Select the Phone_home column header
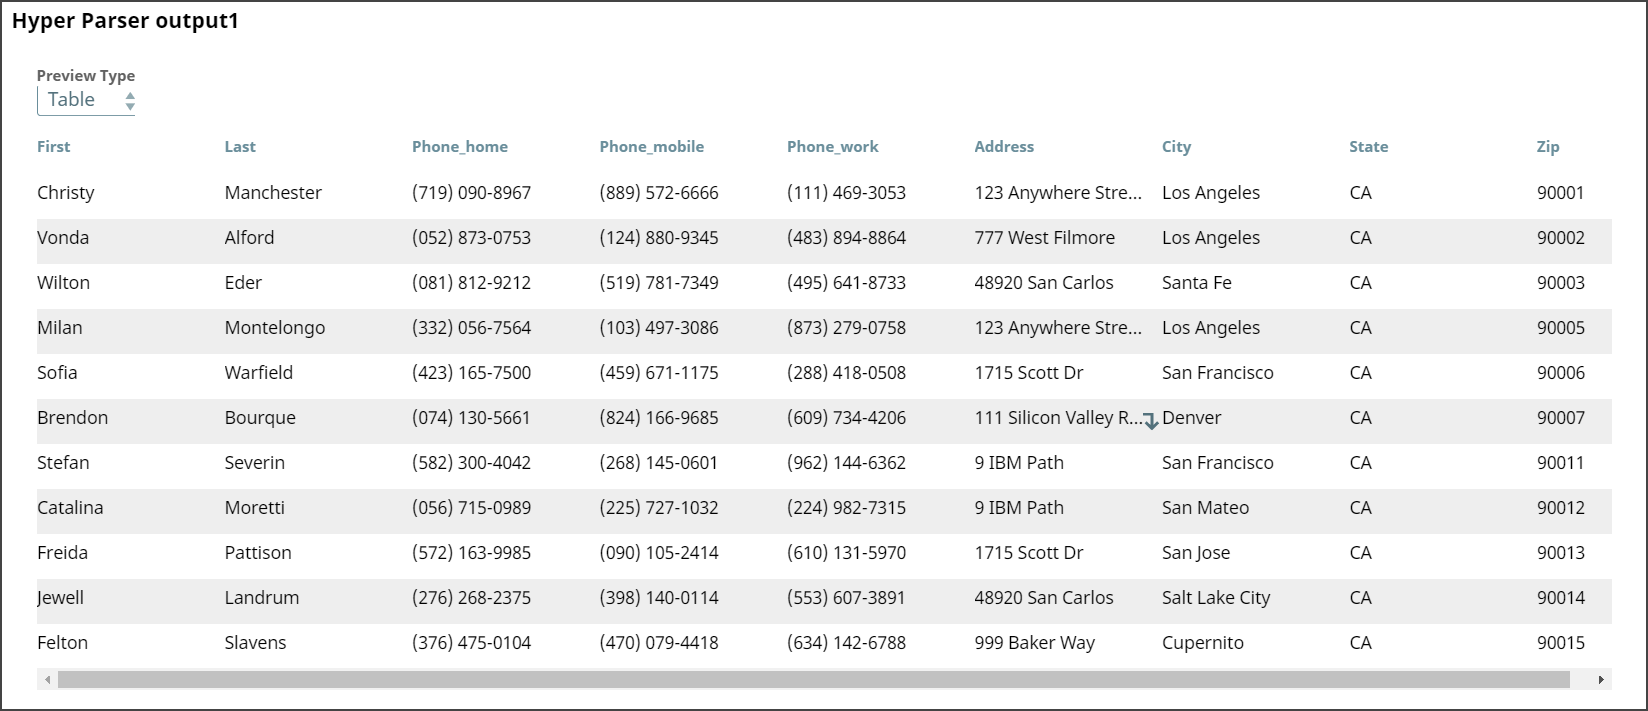Screen dimensions: 1648x711 pos(460,147)
